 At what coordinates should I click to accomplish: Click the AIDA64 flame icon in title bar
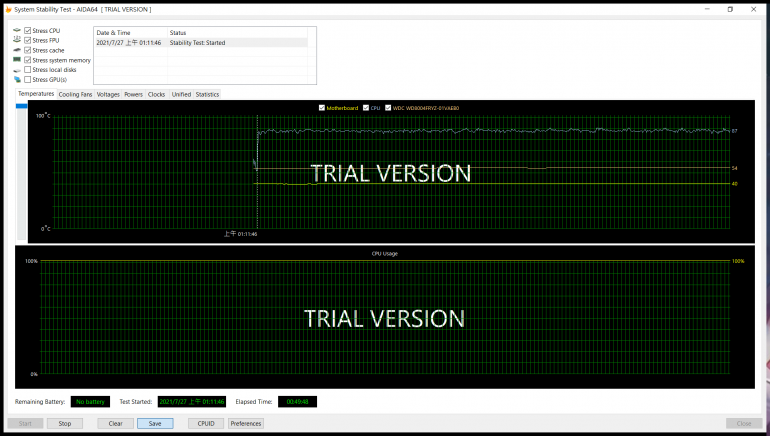point(9,9)
